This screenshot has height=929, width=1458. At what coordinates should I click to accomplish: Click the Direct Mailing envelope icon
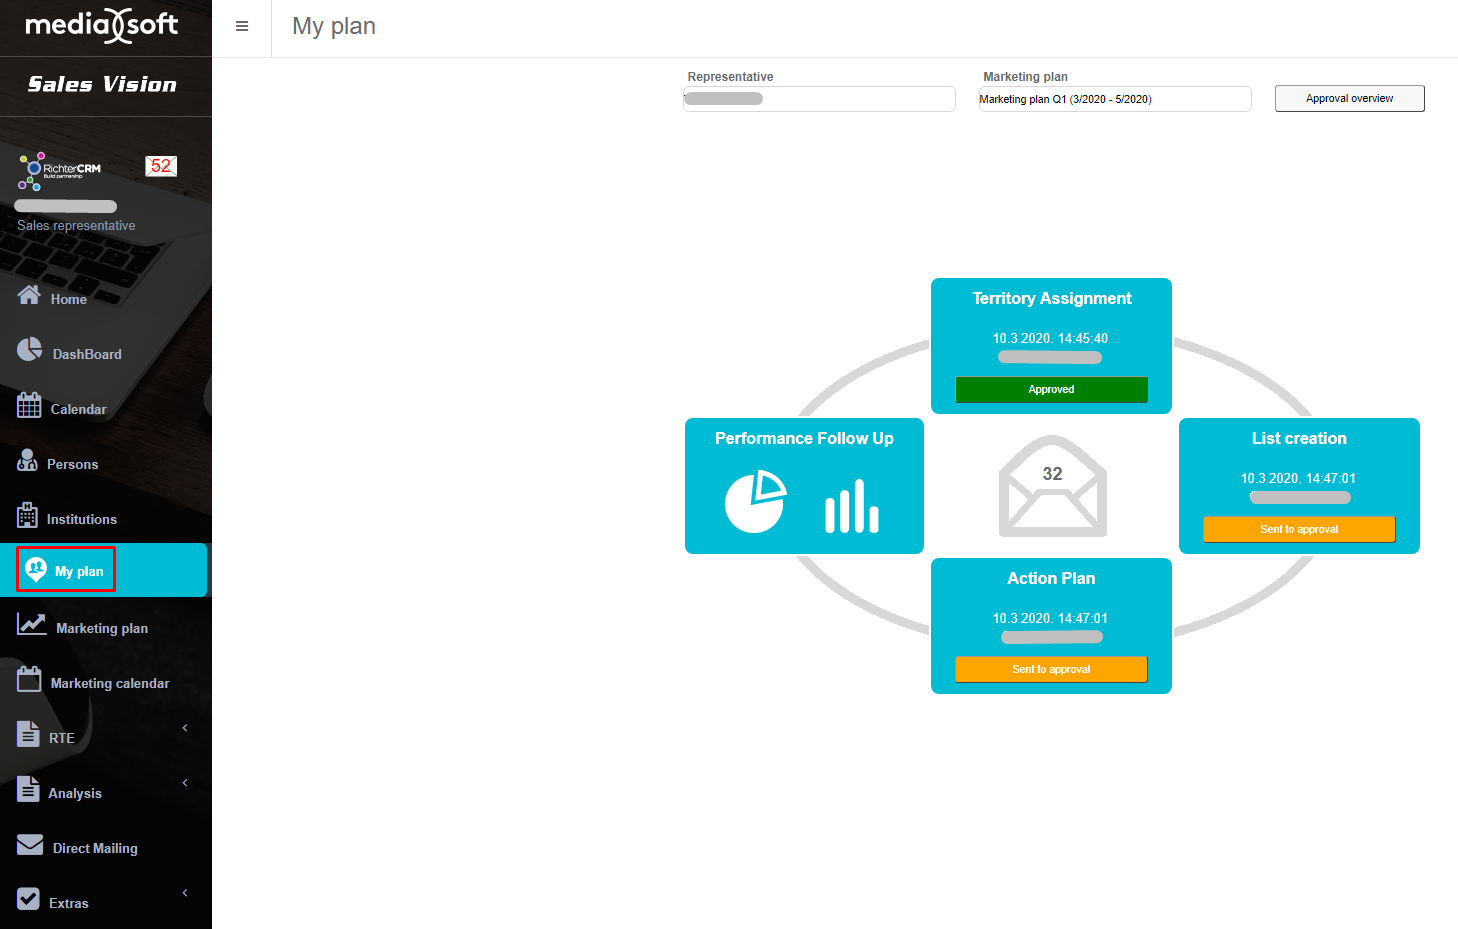tap(30, 846)
